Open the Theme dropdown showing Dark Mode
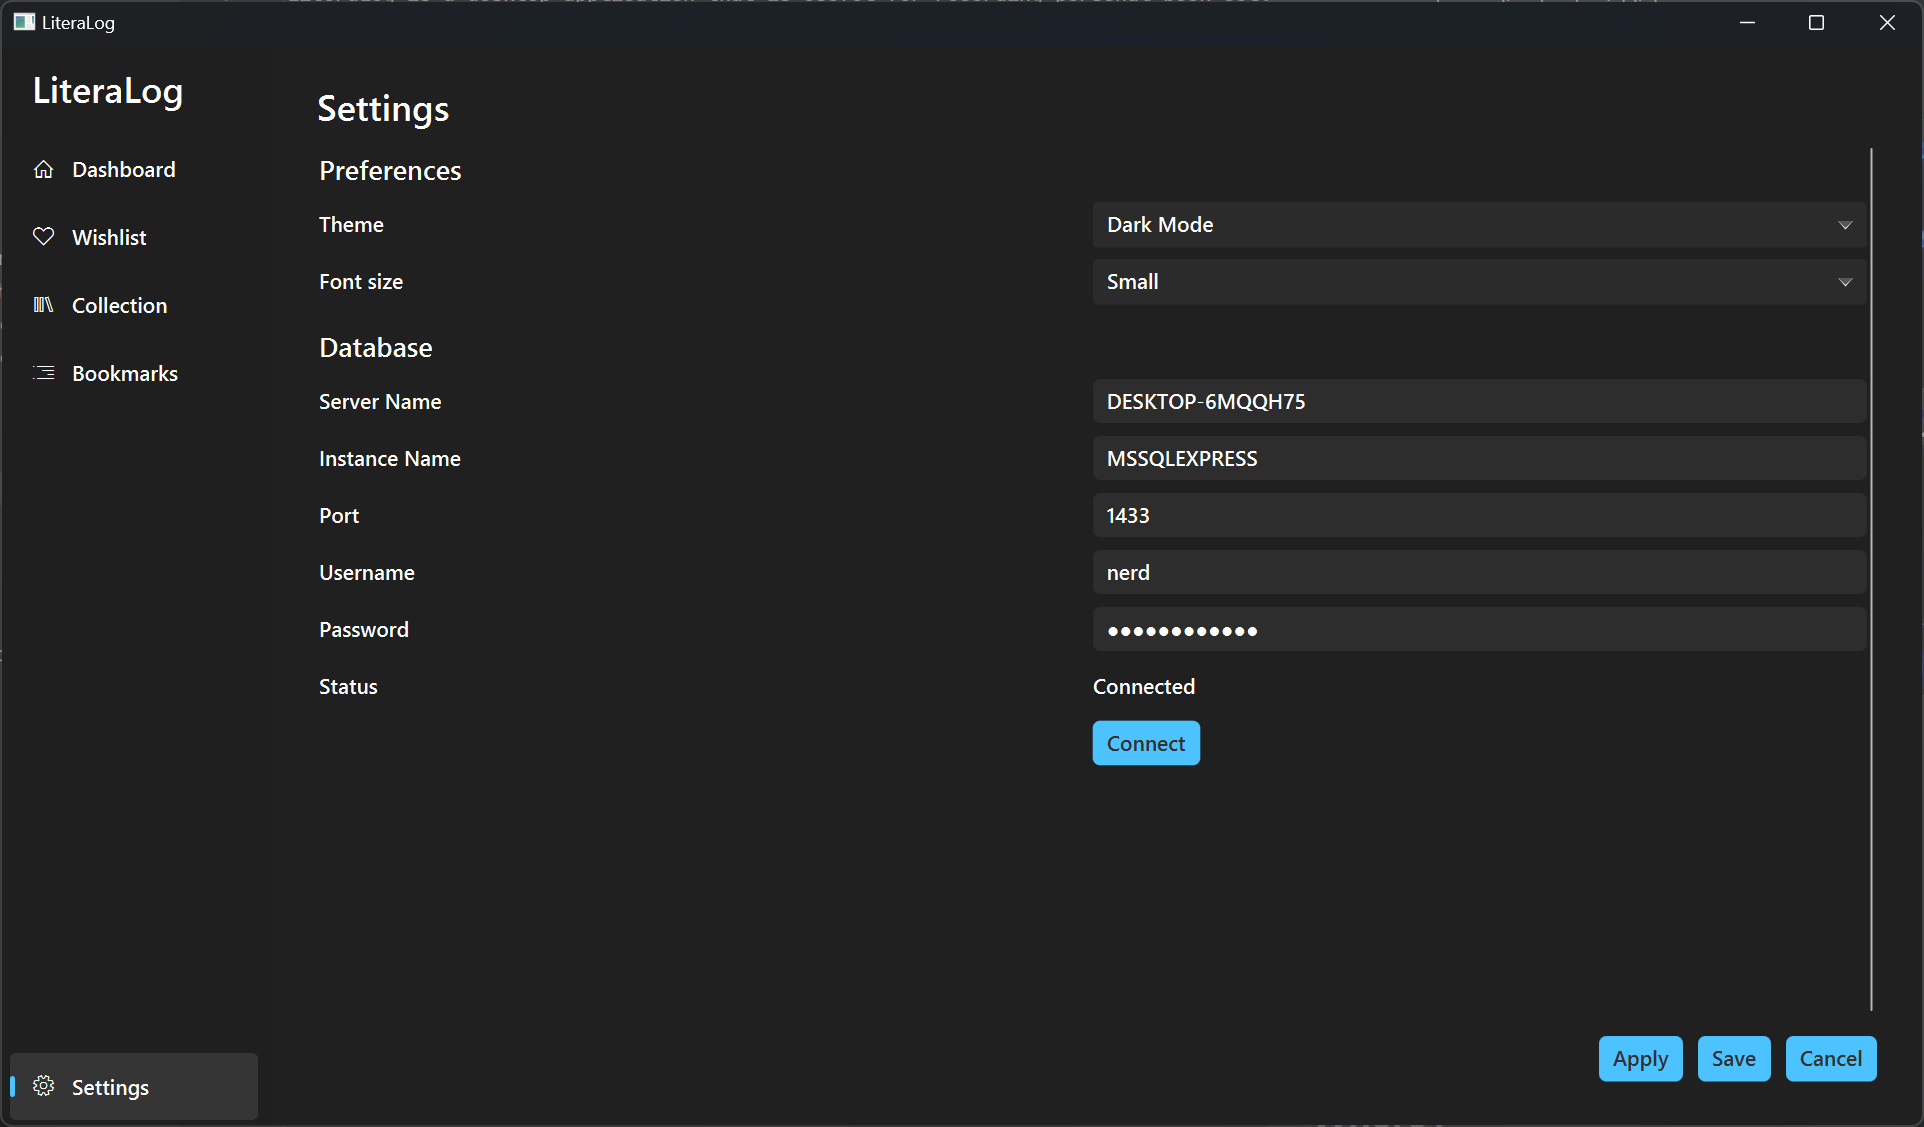This screenshot has width=1924, height=1127. click(x=1479, y=225)
